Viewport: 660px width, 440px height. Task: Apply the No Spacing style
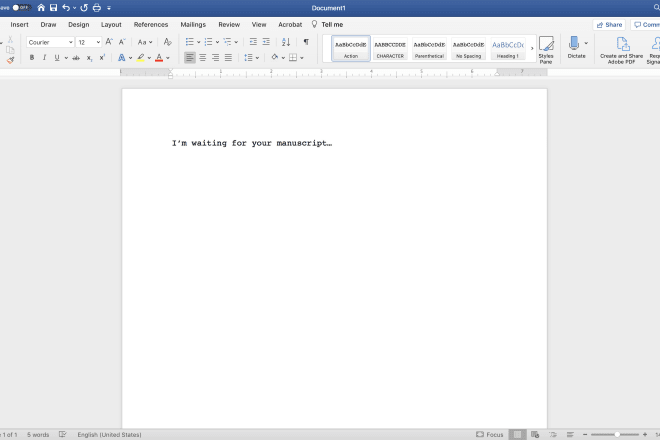tap(468, 49)
